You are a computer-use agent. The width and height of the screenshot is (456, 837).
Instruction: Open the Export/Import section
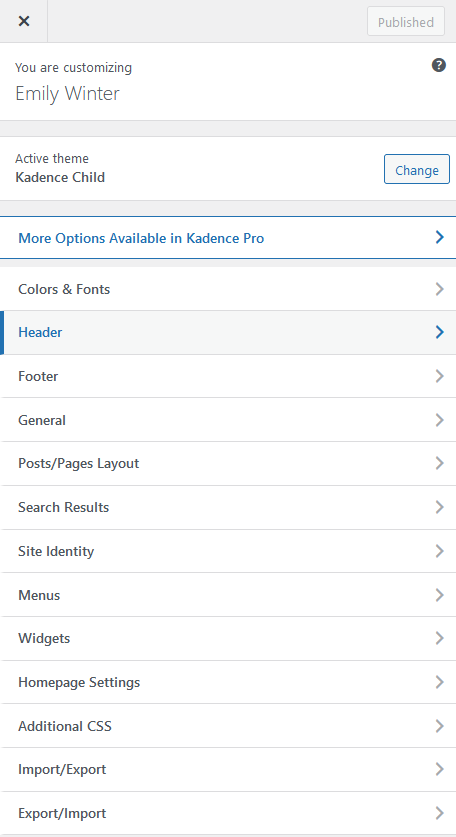[228, 813]
